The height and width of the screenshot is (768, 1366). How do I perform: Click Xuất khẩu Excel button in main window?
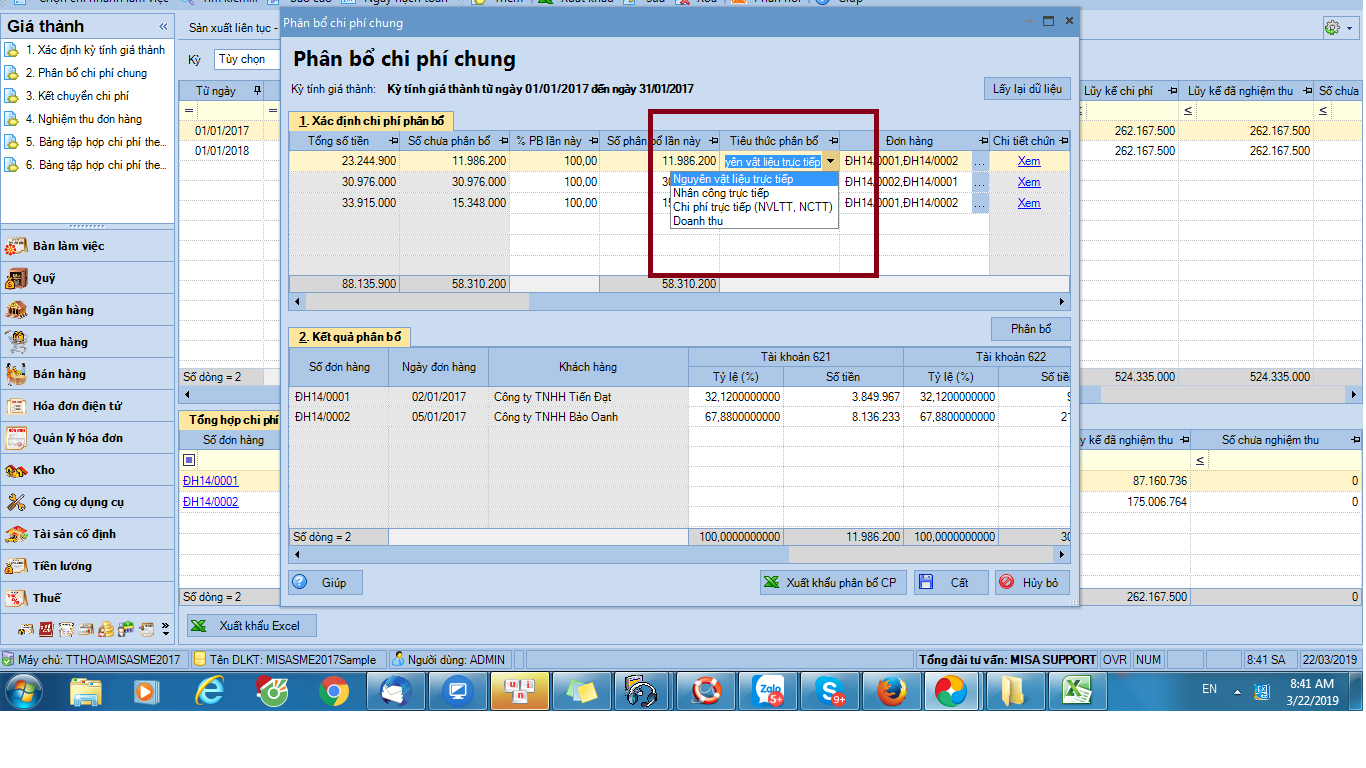point(252,626)
